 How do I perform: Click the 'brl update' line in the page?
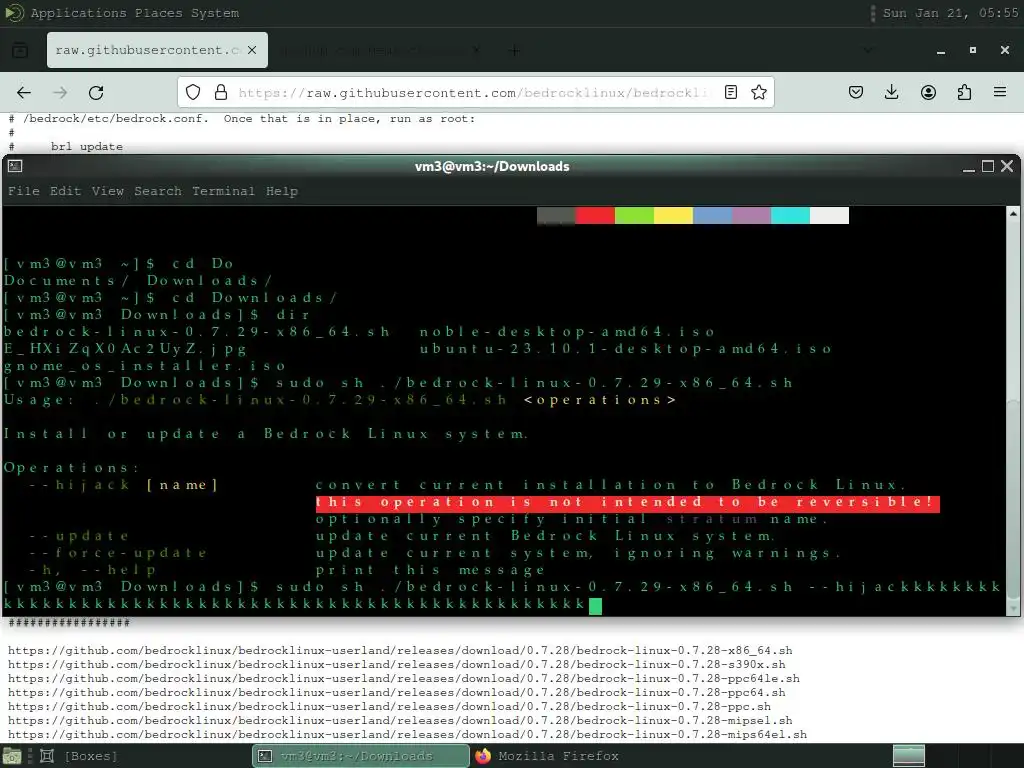click(87, 146)
